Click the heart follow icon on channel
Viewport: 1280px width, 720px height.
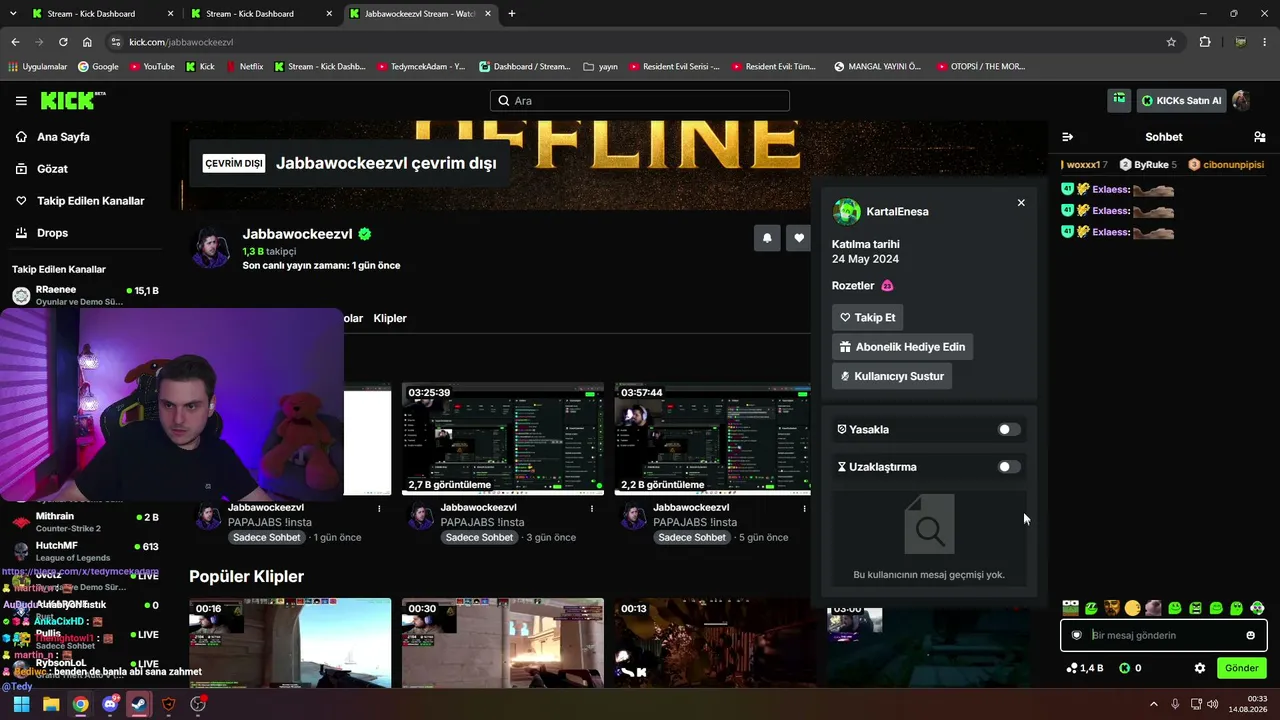798,237
